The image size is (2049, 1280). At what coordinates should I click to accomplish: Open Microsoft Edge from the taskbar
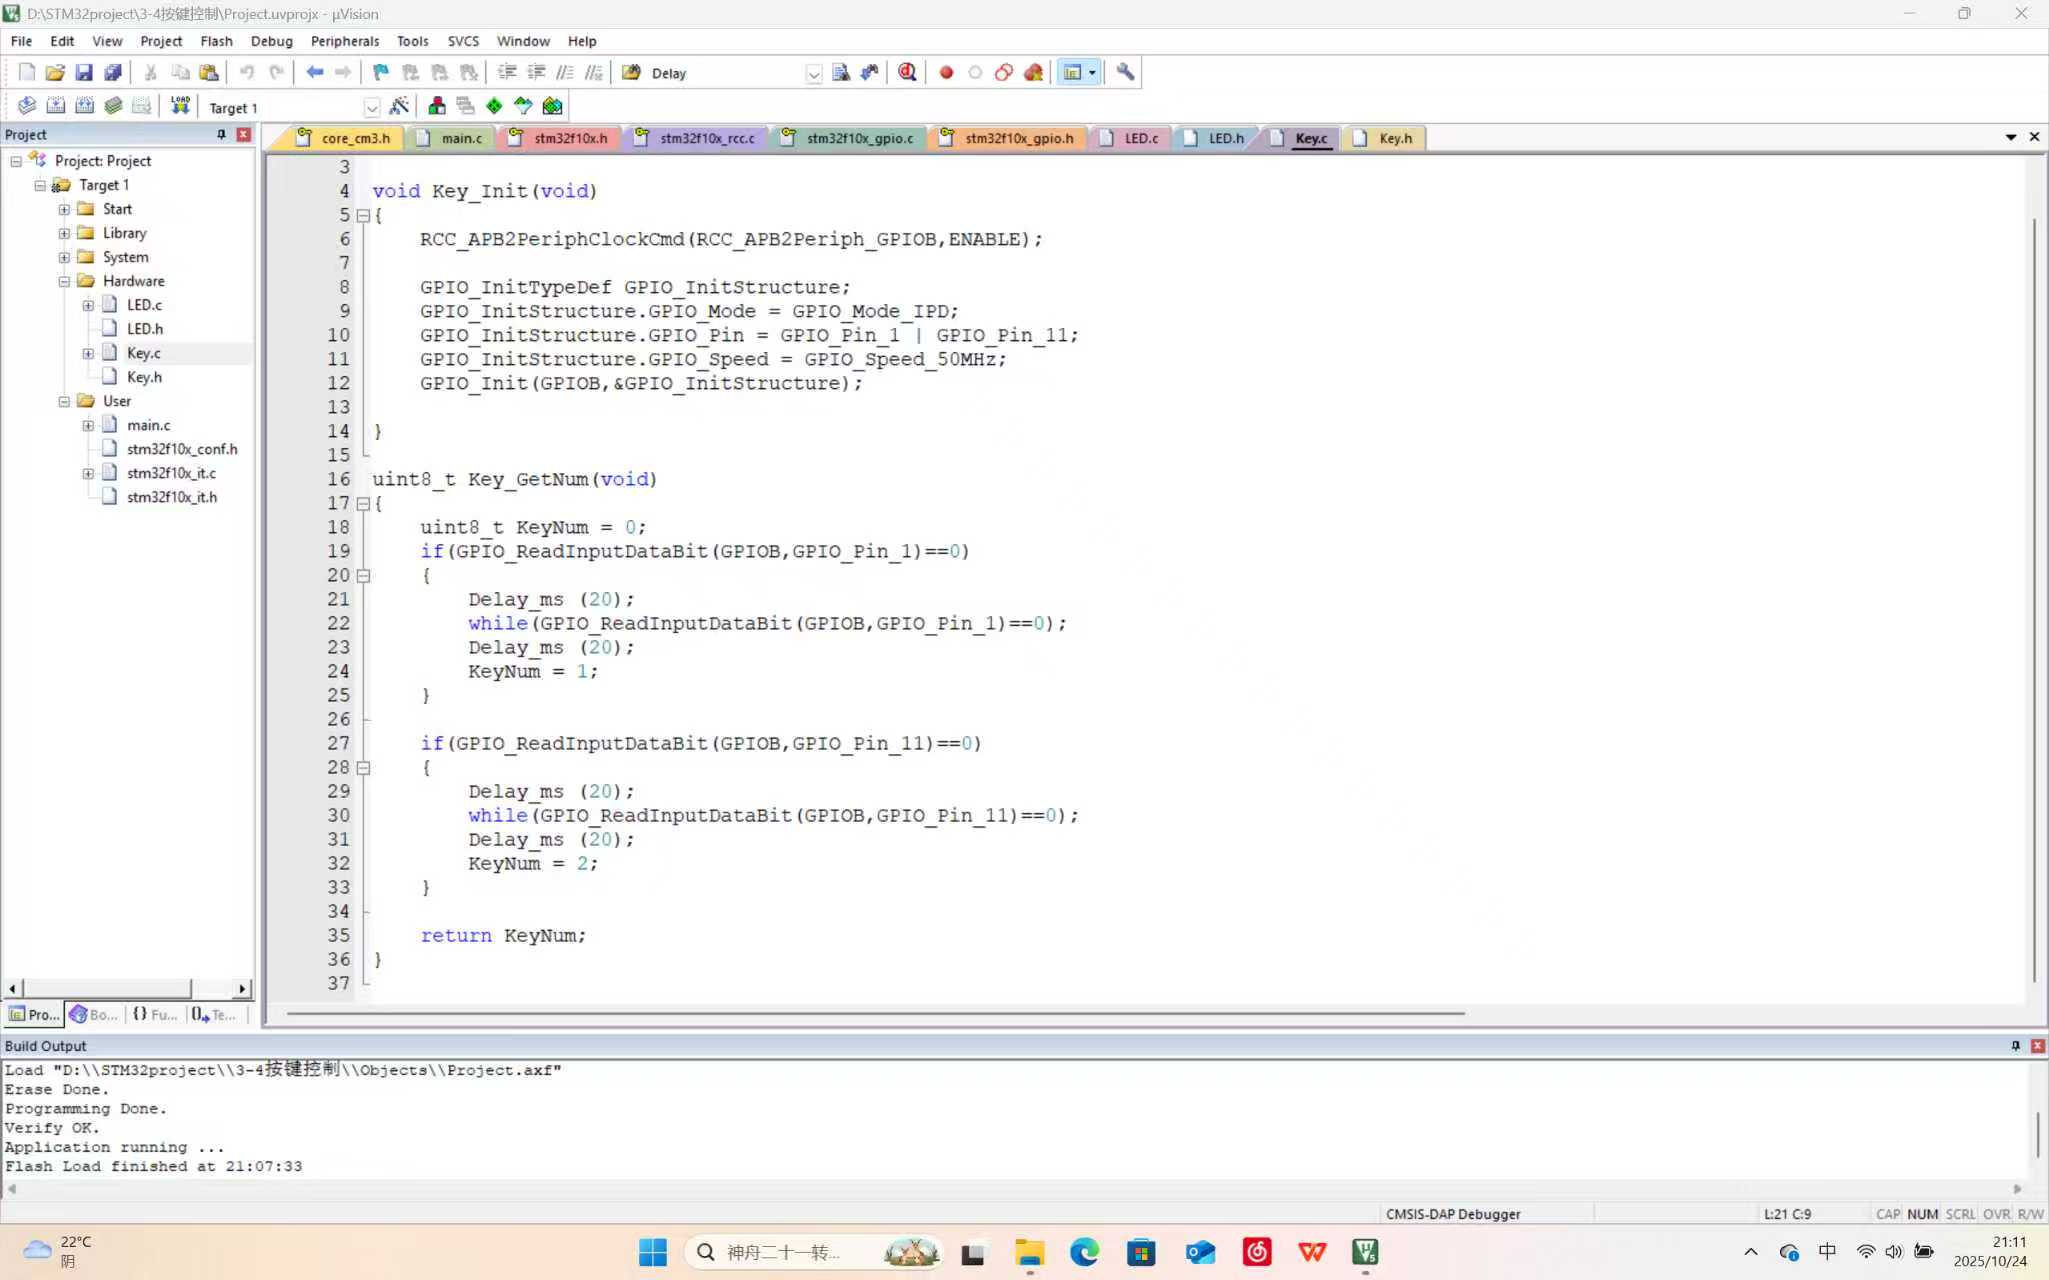1084,1252
